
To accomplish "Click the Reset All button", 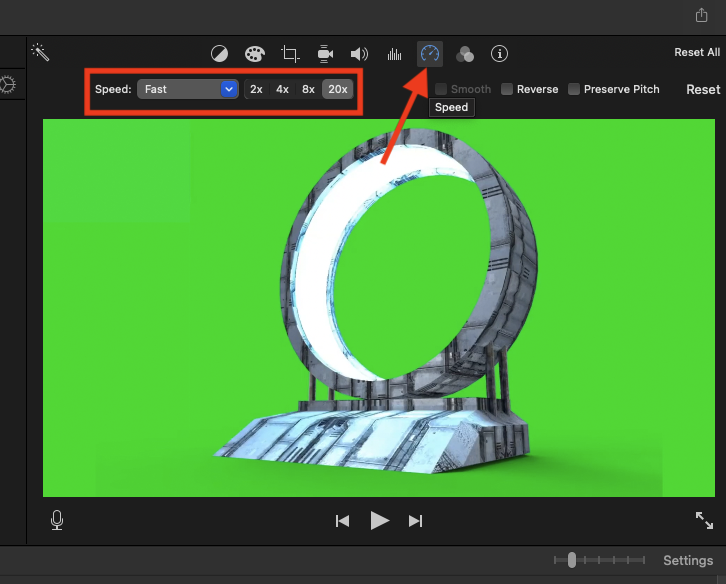I will click(696, 52).
